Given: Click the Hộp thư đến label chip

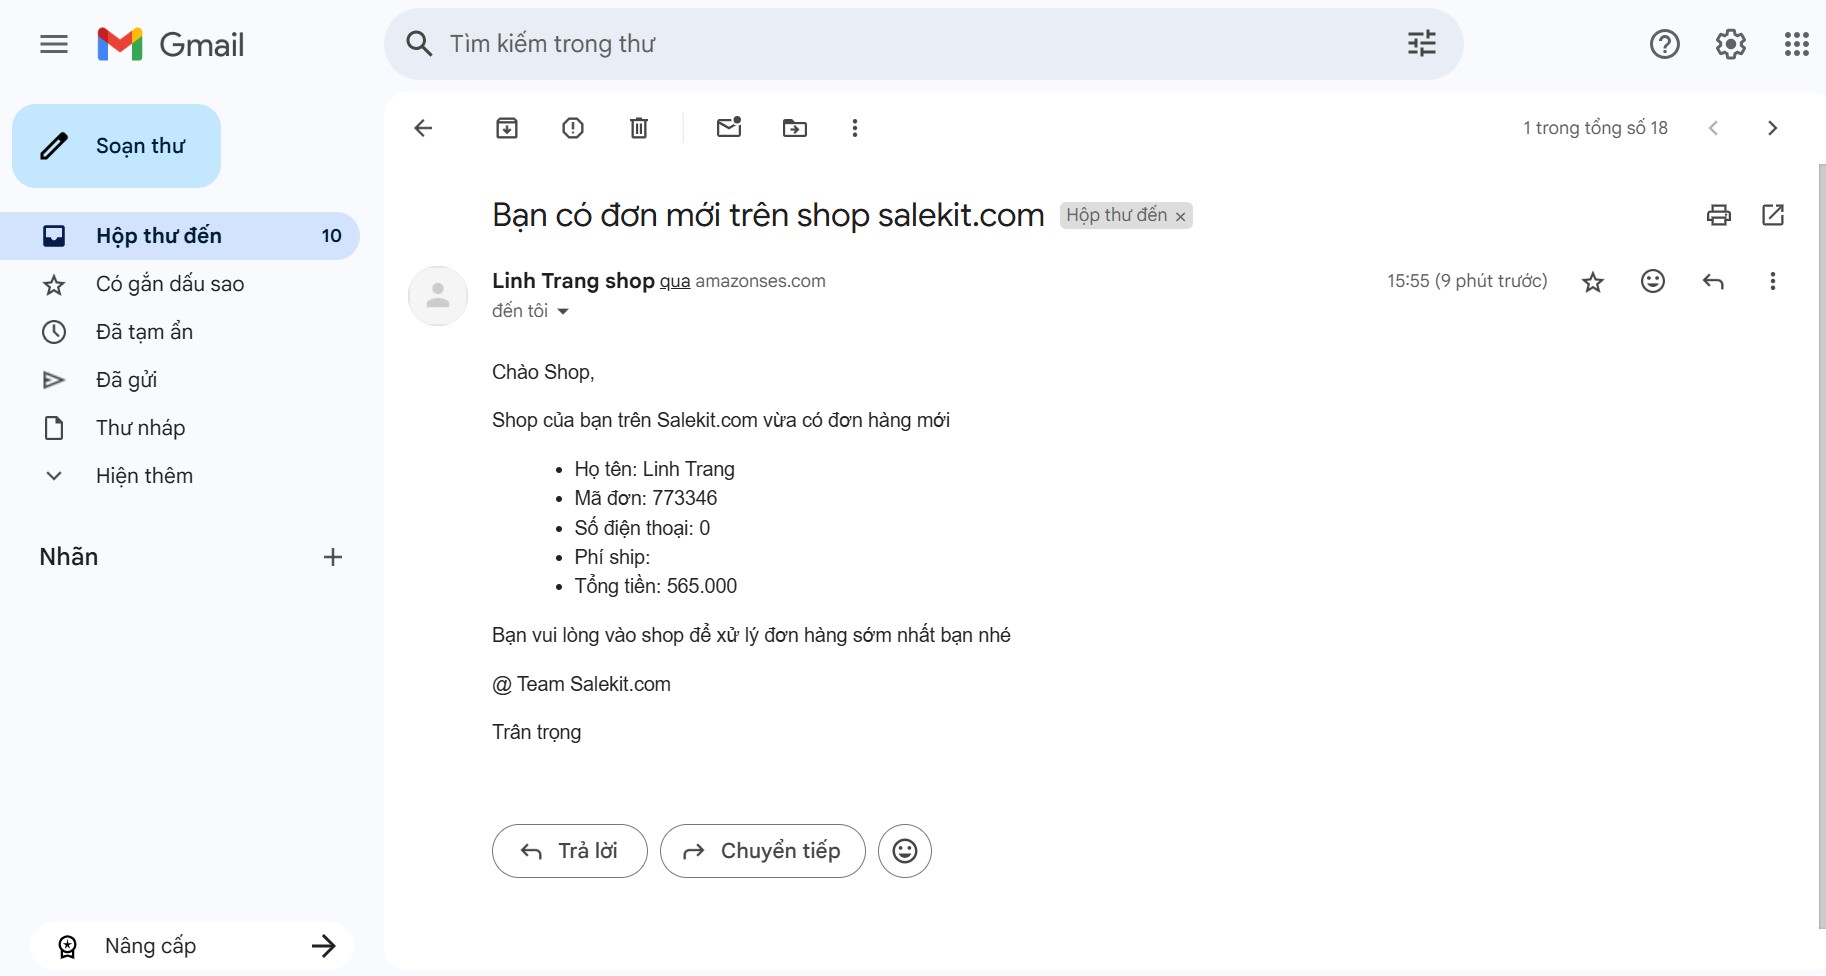Looking at the screenshot, I should pos(1116,216).
